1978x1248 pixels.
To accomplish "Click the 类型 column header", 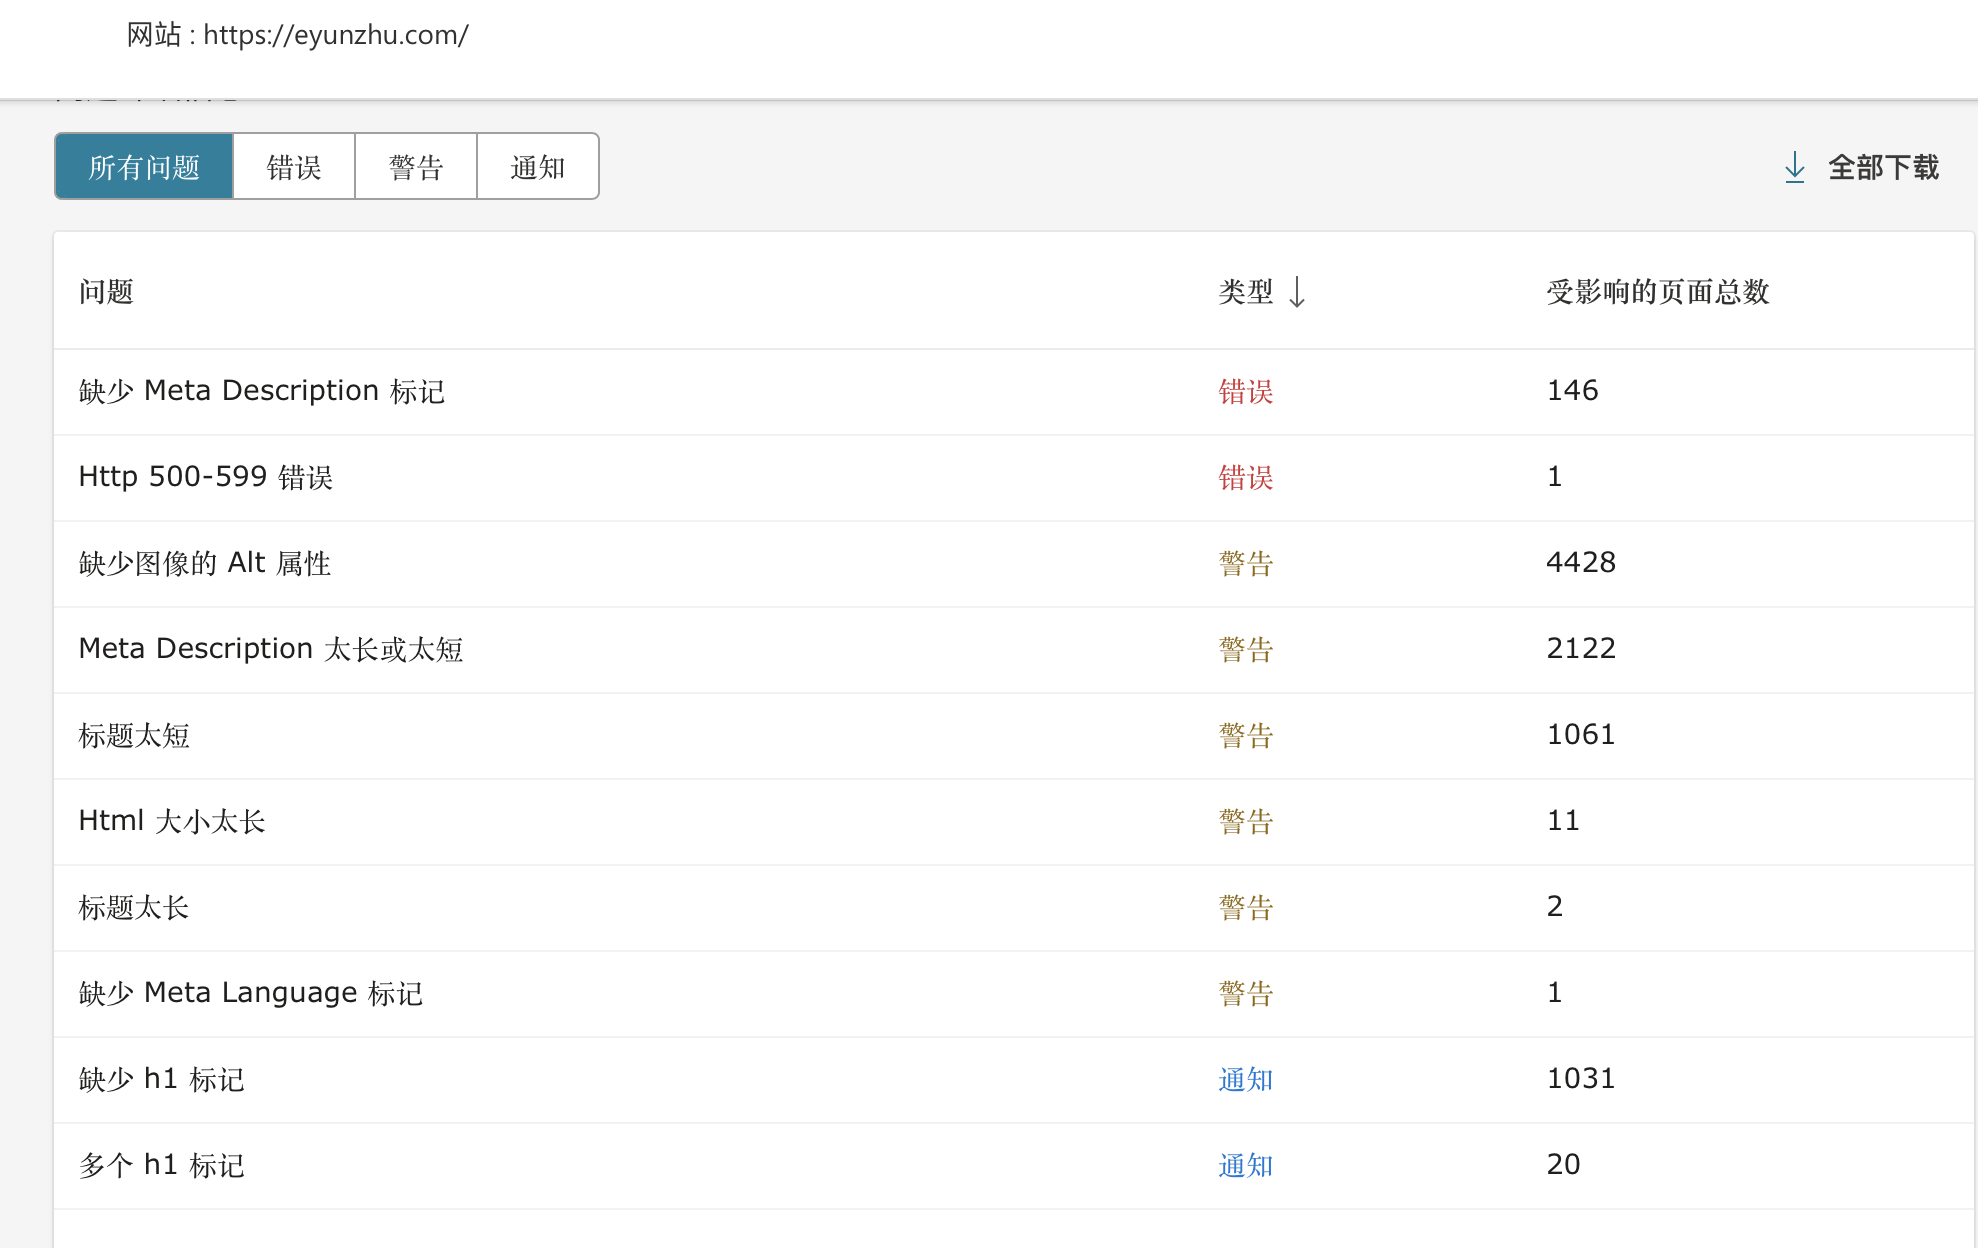I will [1246, 292].
